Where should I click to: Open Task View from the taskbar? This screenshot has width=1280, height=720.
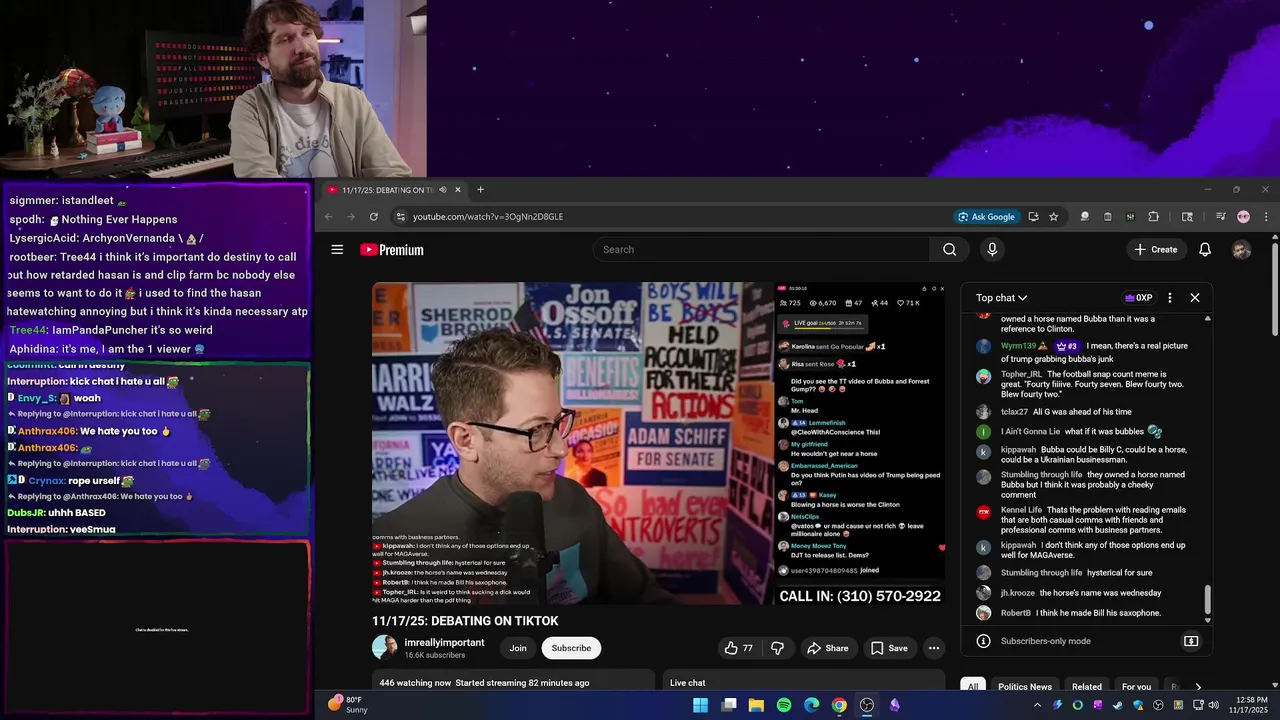pyautogui.click(x=729, y=705)
